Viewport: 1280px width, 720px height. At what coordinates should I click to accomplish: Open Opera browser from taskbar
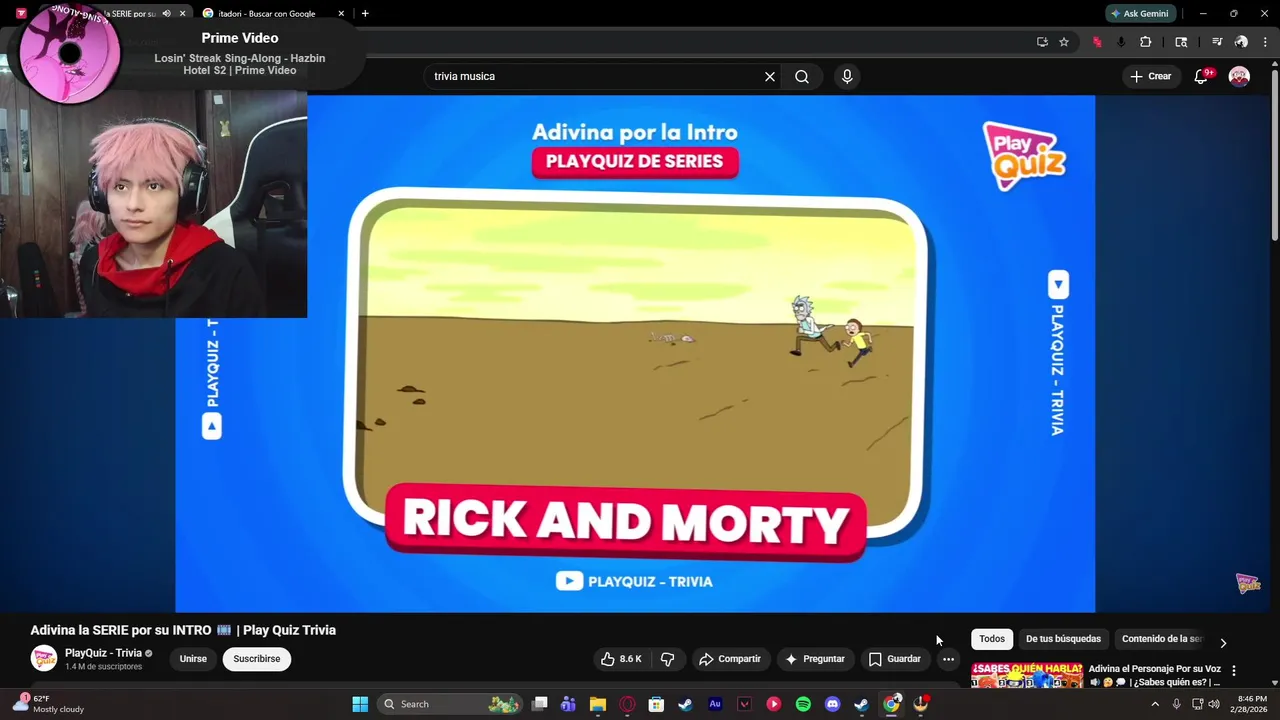pyautogui.click(x=627, y=704)
